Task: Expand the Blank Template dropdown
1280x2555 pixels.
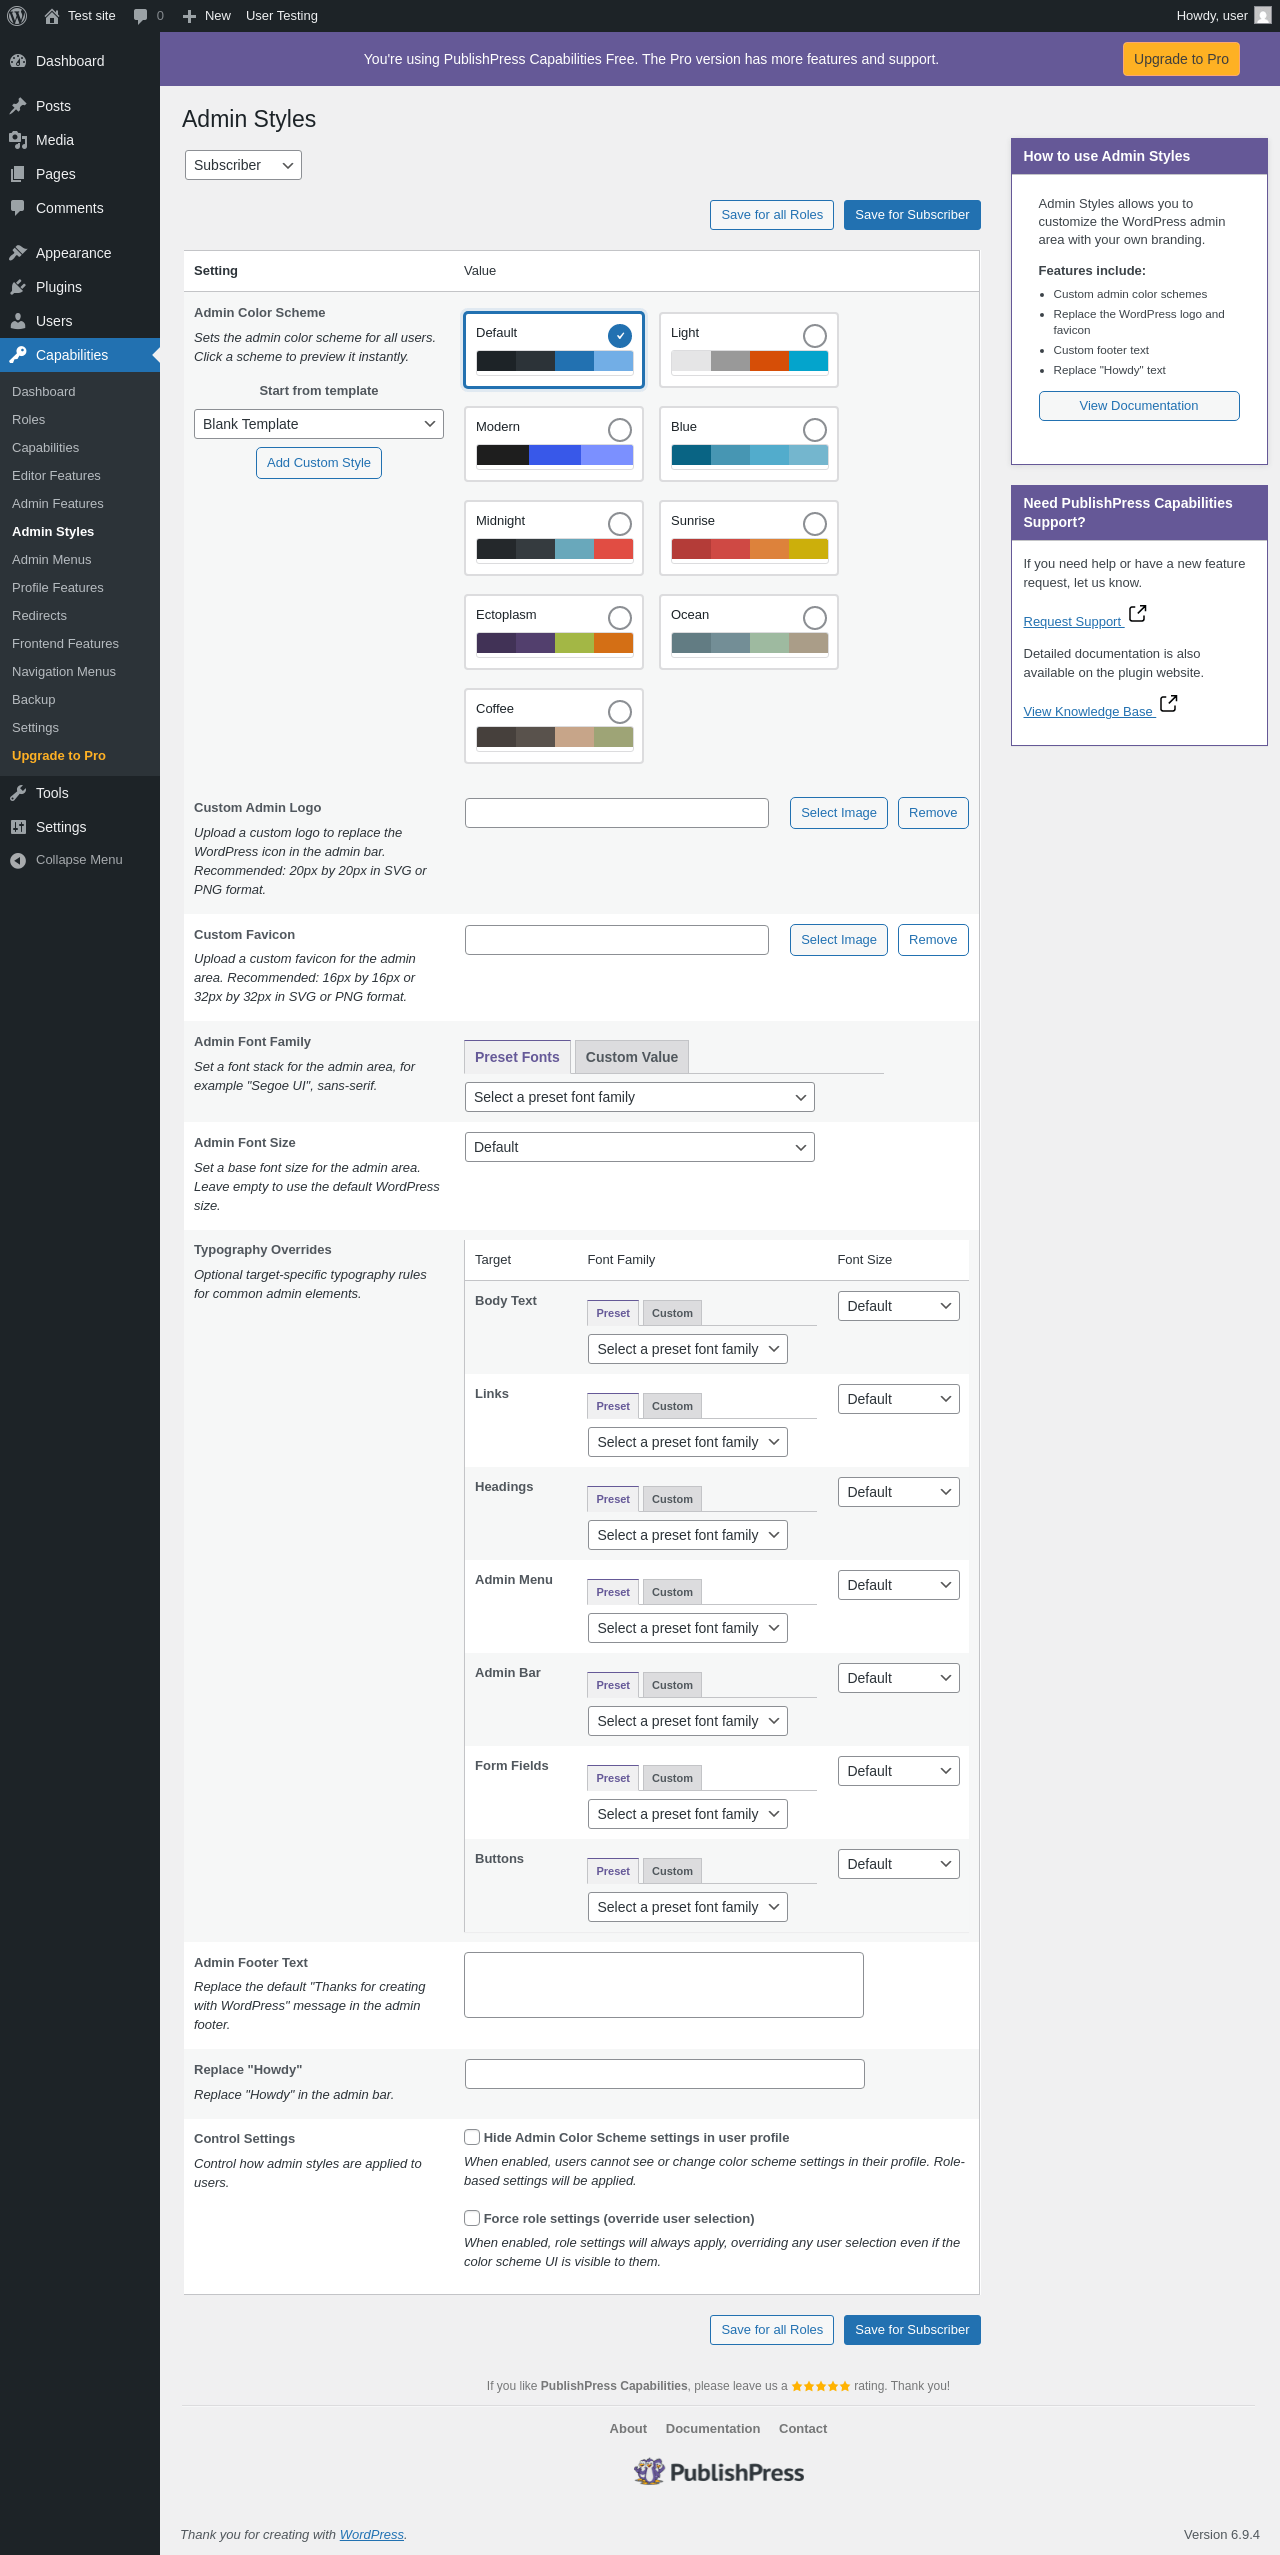Action: pos(318,424)
